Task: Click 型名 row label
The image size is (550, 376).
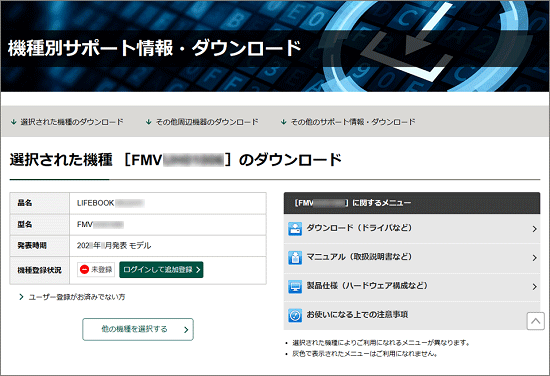Action: click(25, 224)
